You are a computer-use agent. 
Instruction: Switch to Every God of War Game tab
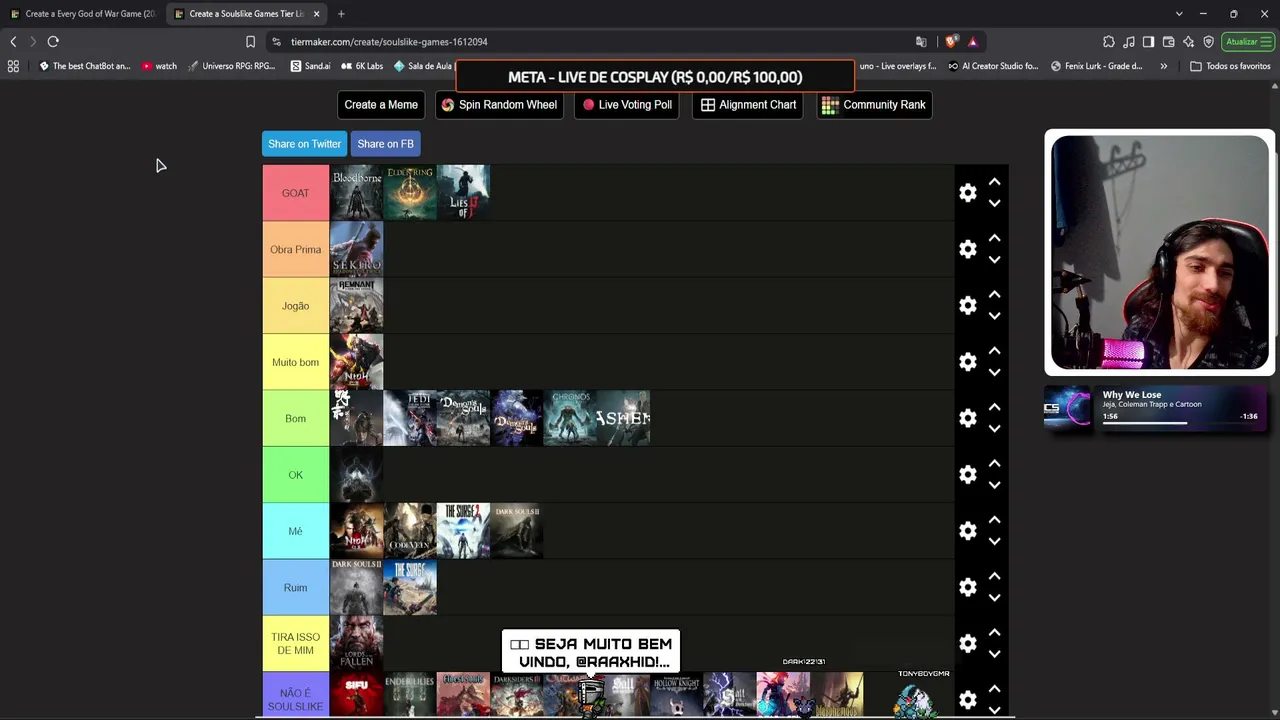coord(82,14)
